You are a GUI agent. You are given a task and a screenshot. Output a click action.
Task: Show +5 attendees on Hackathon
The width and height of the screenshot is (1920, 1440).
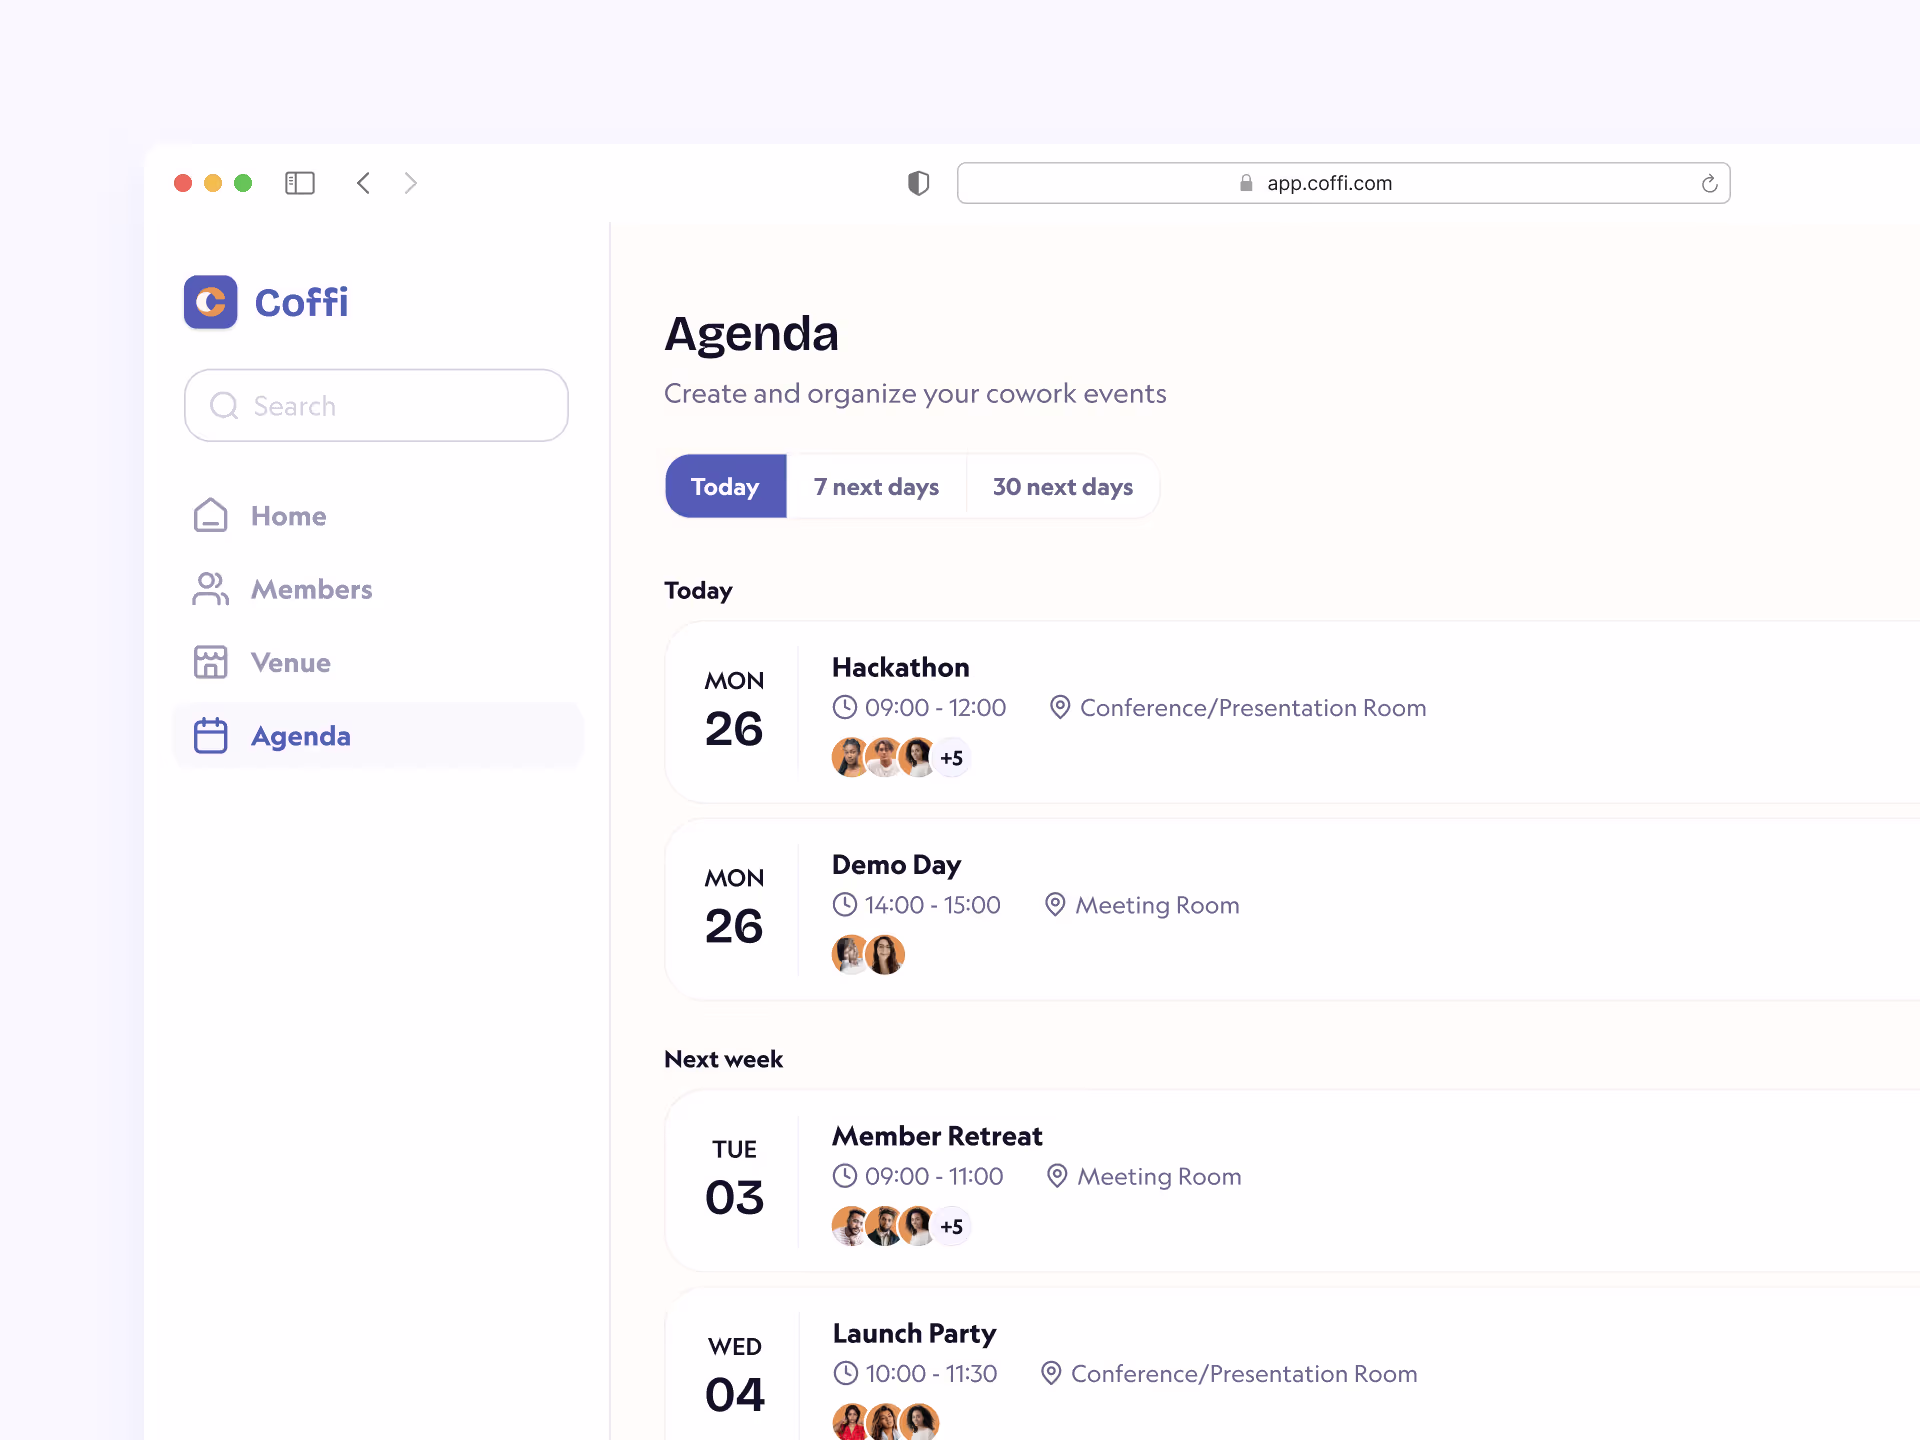coord(951,758)
